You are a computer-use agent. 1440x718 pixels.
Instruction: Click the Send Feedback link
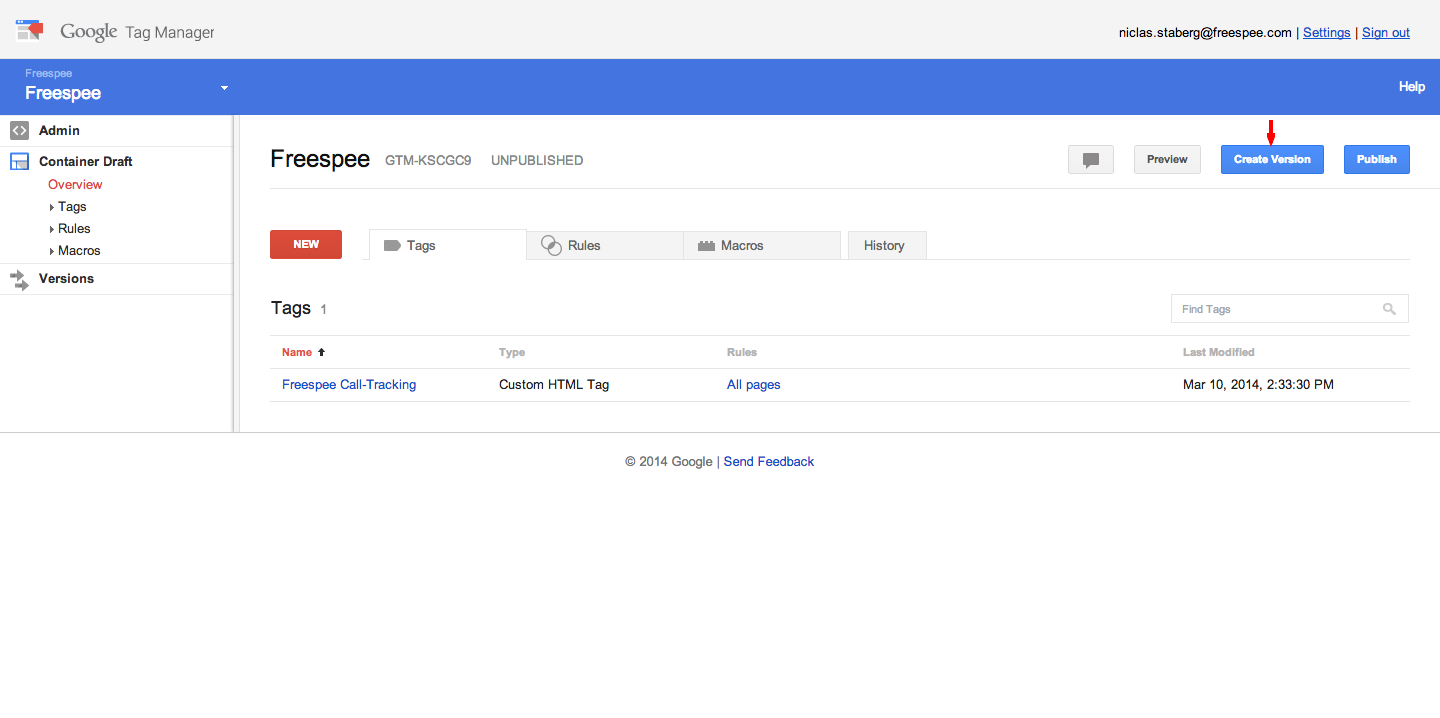(x=769, y=462)
